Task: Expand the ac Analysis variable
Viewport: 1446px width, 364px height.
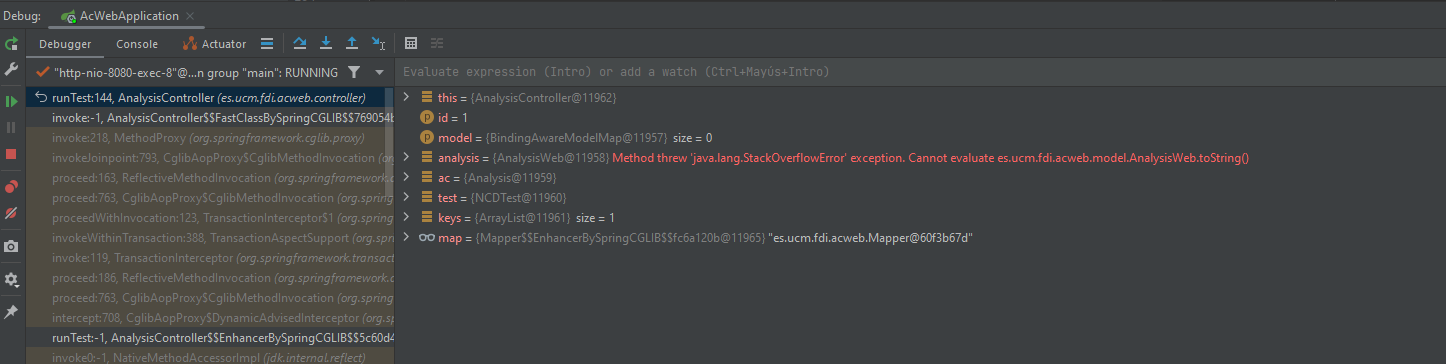Action: (x=406, y=178)
